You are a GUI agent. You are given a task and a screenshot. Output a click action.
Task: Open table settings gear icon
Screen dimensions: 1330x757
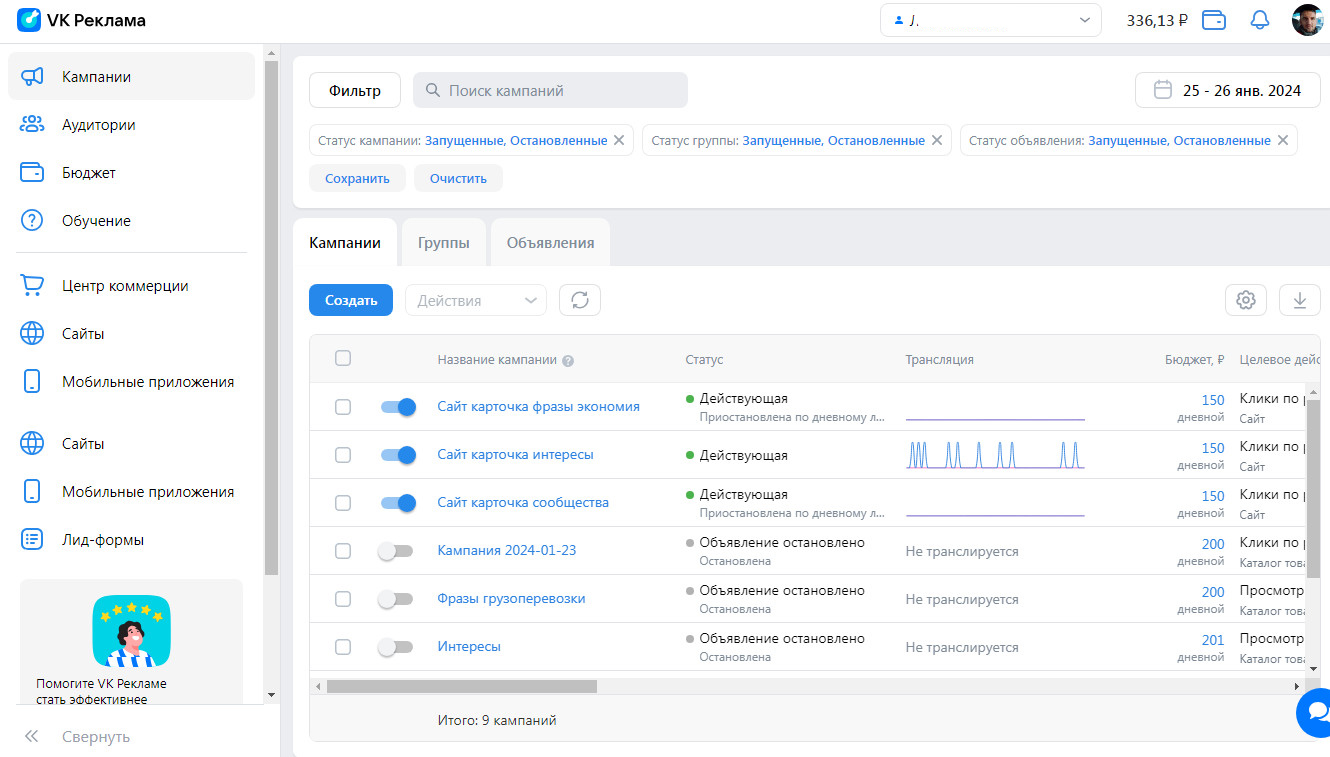pyautogui.click(x=1245, y=300)
